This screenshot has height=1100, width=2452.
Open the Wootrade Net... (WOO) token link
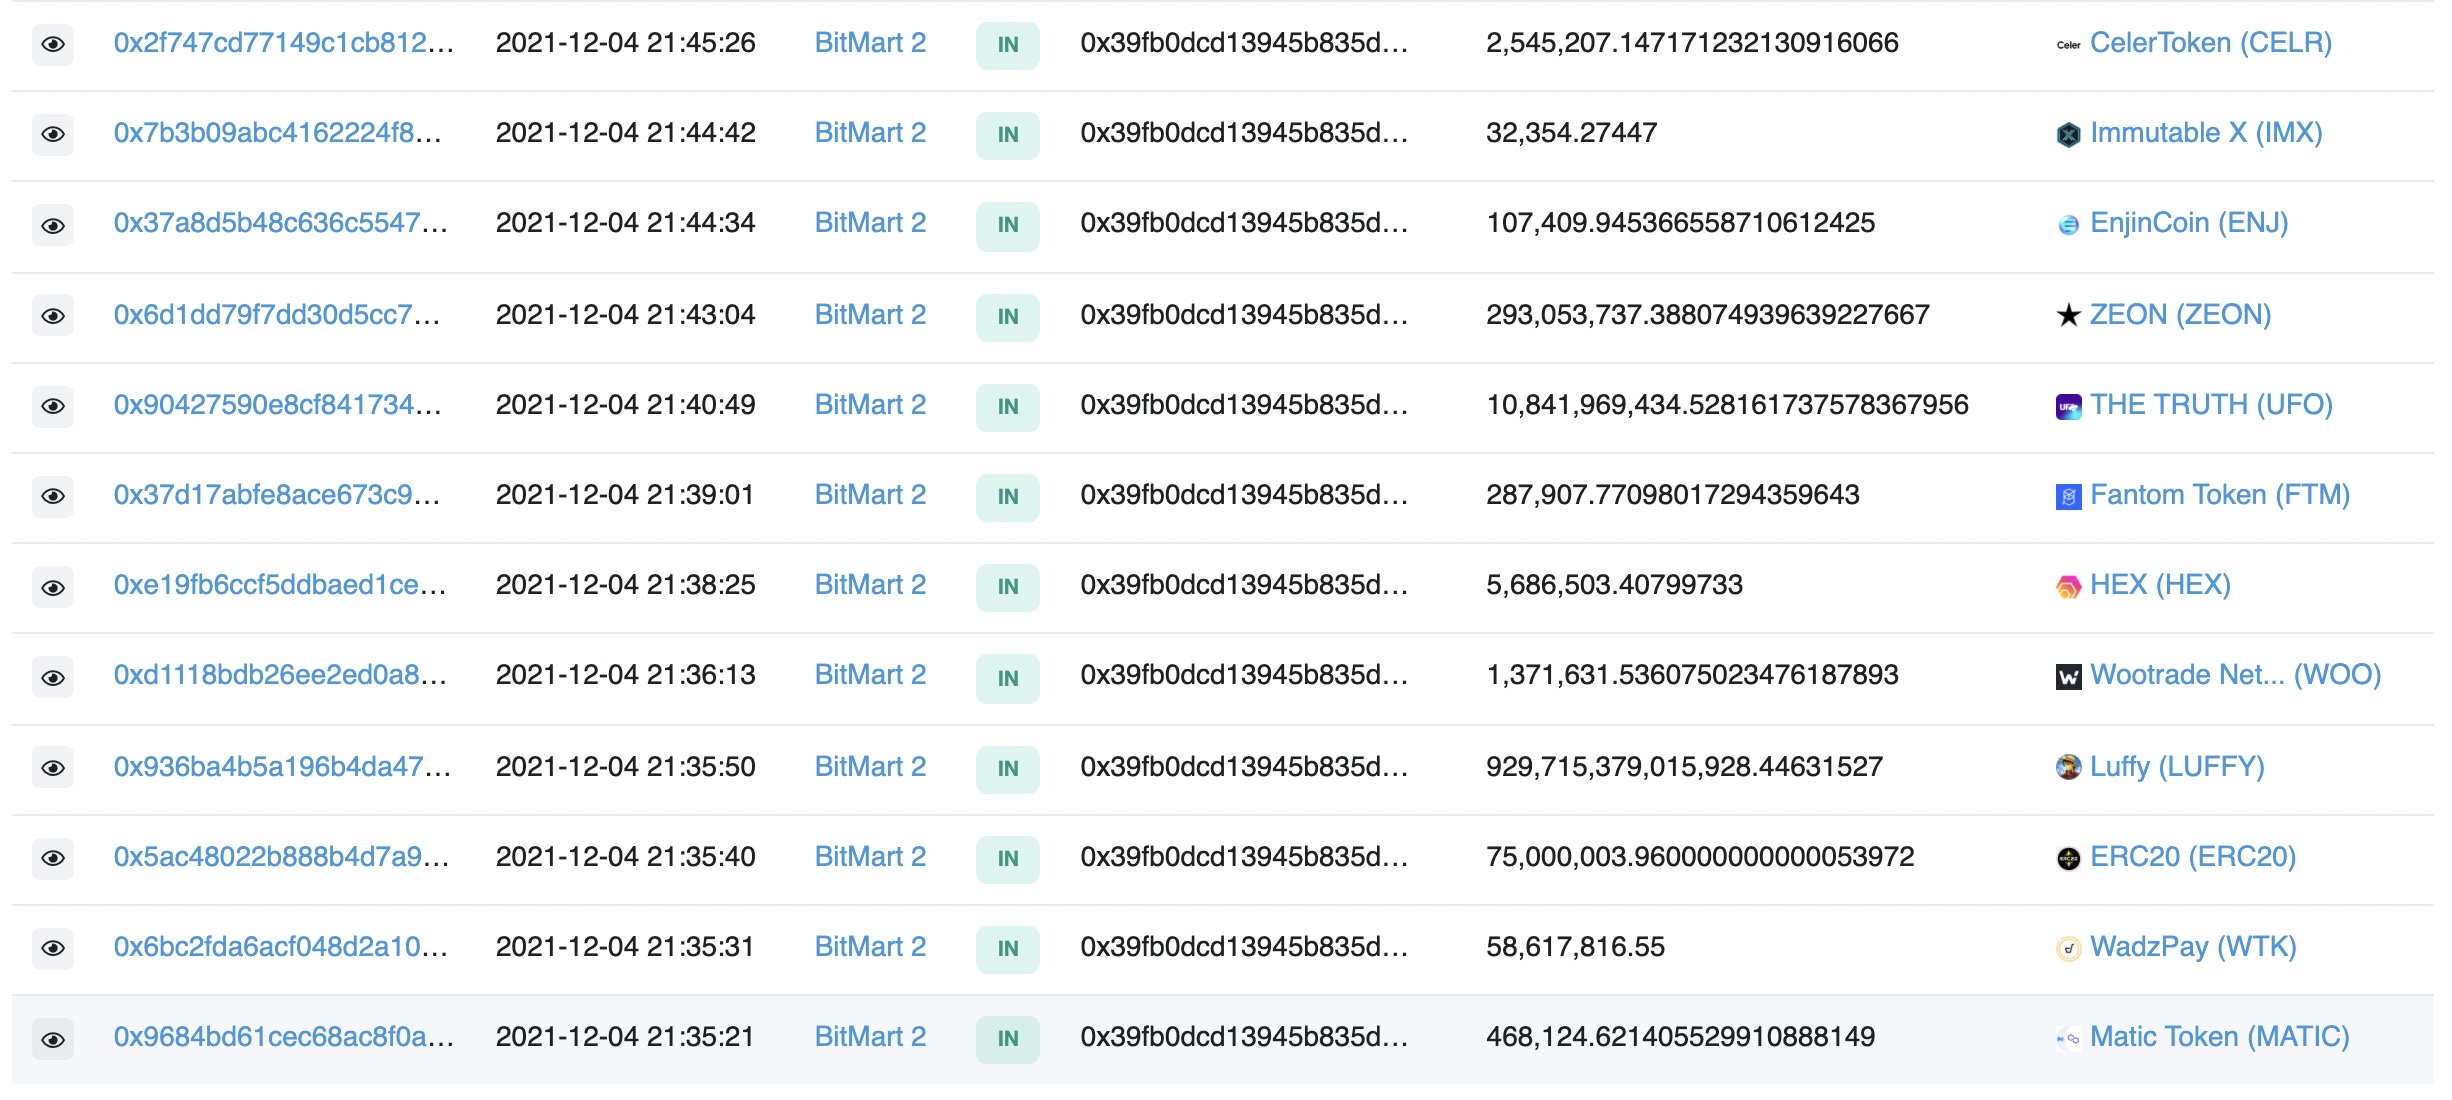(x=2236, y=675)
